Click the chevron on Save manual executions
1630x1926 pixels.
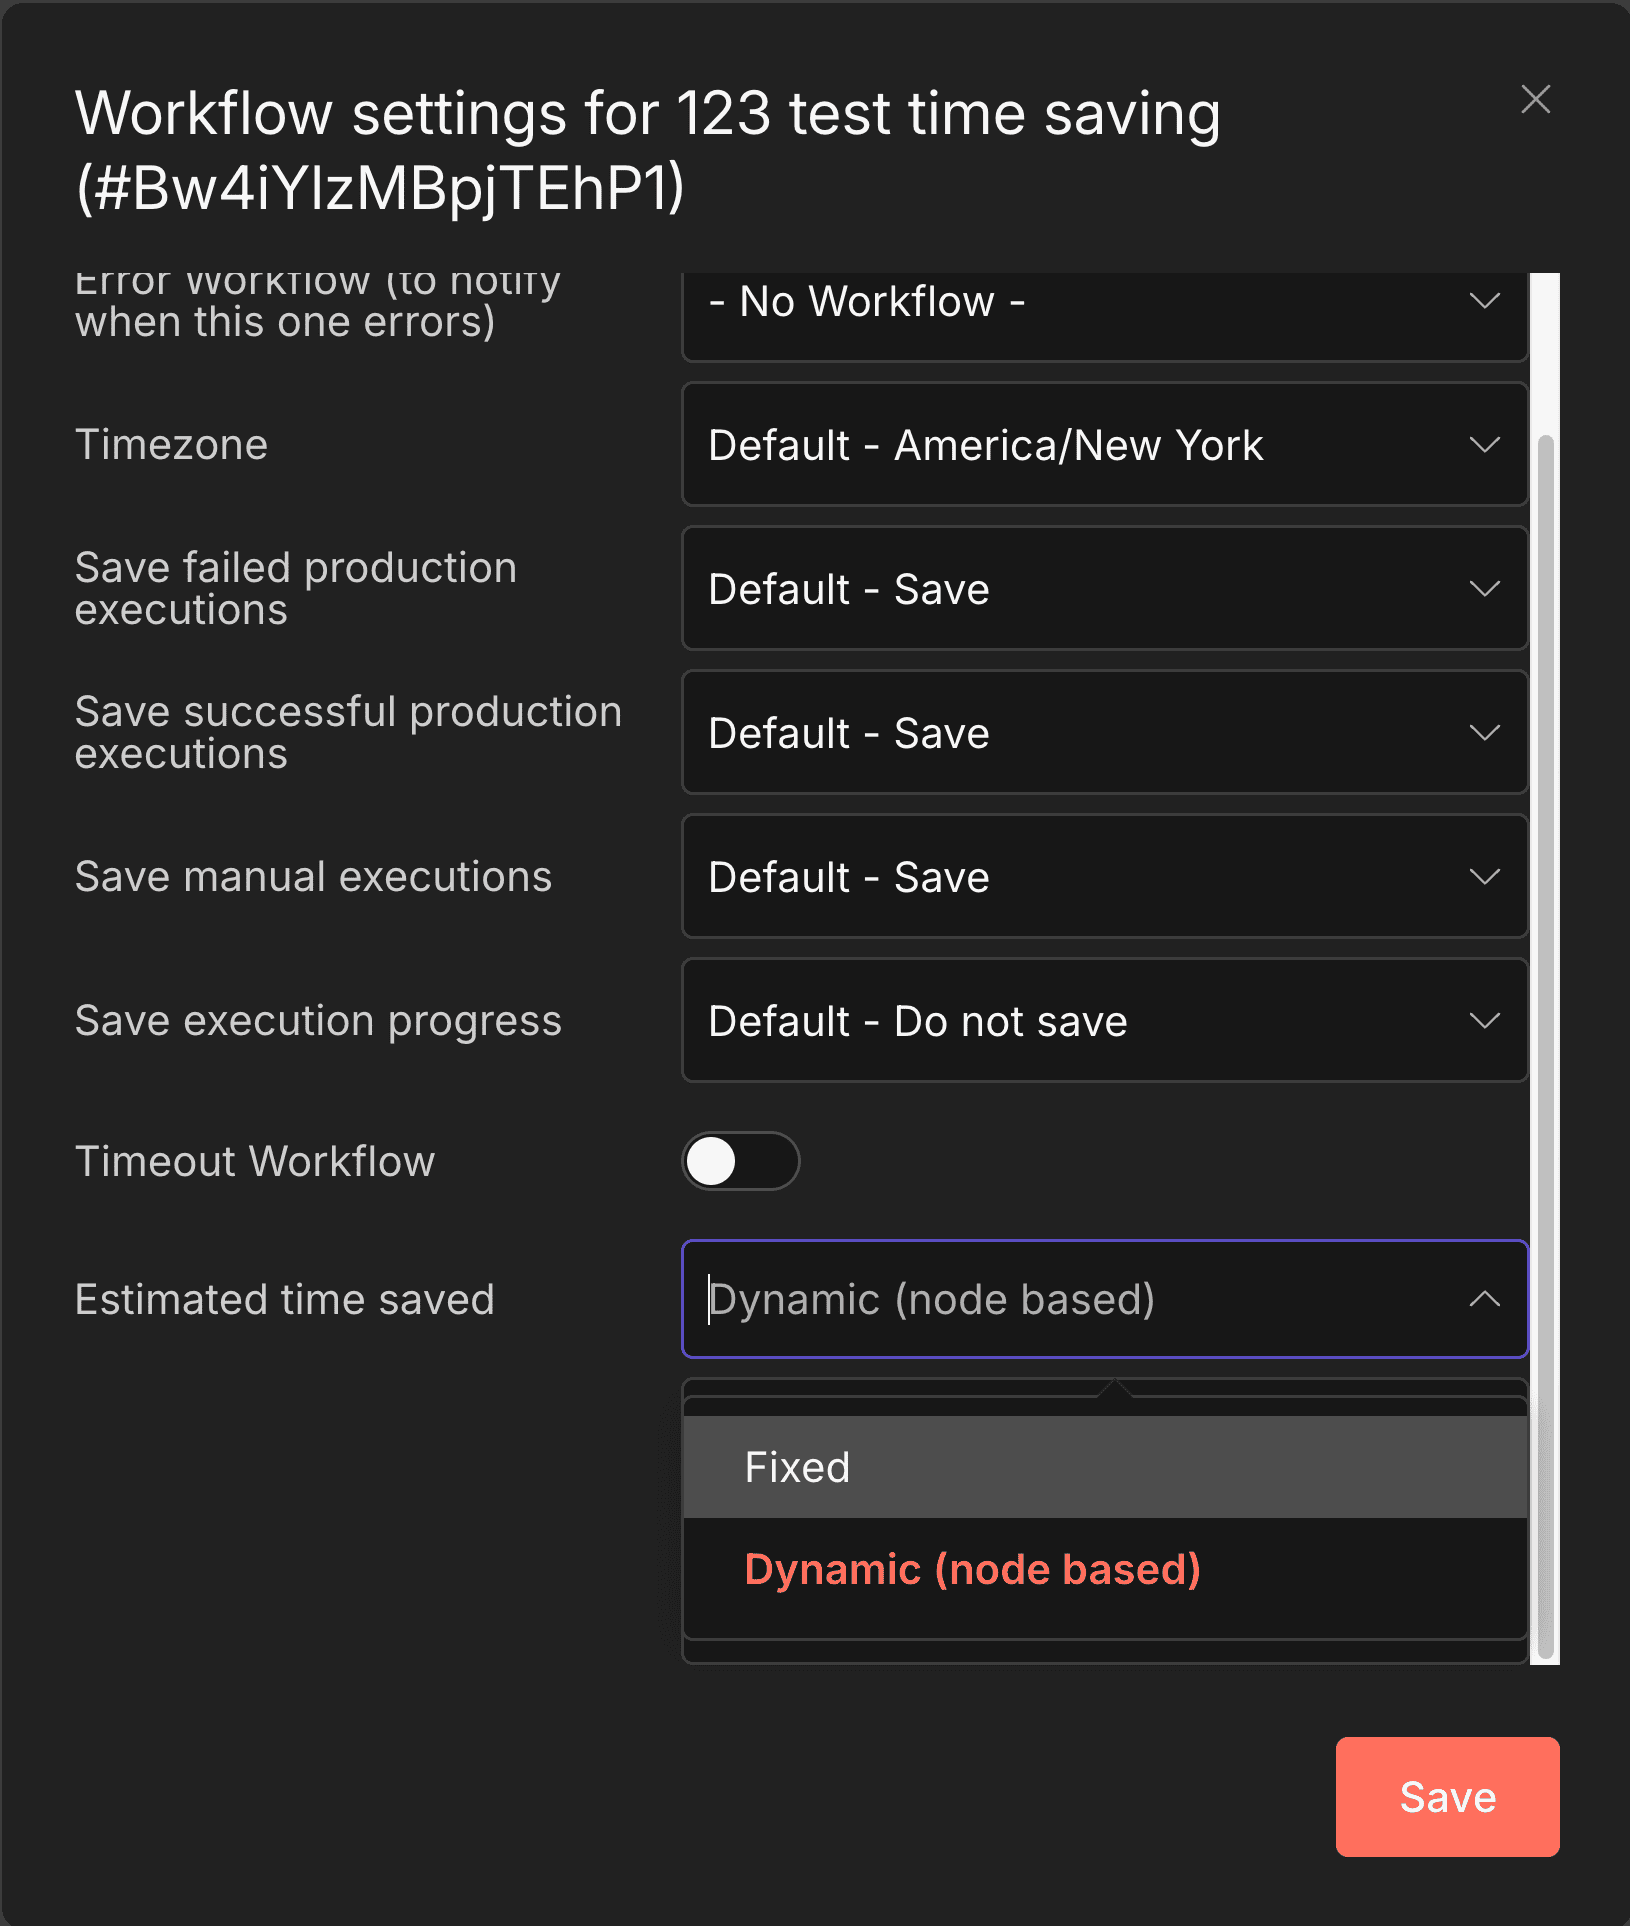click(x=1484, y=877)
